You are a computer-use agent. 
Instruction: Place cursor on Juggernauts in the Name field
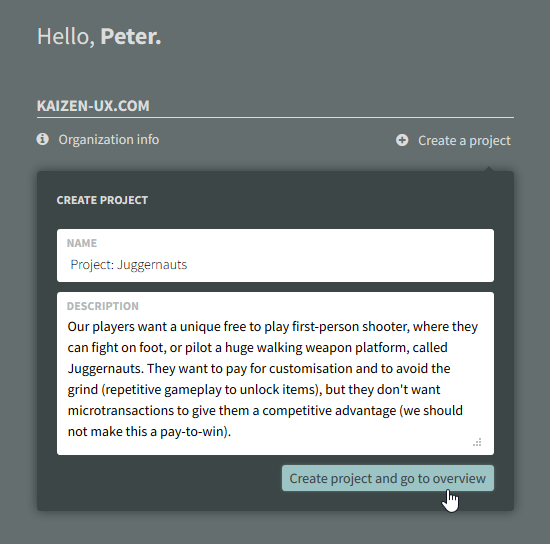coord(152,265)
